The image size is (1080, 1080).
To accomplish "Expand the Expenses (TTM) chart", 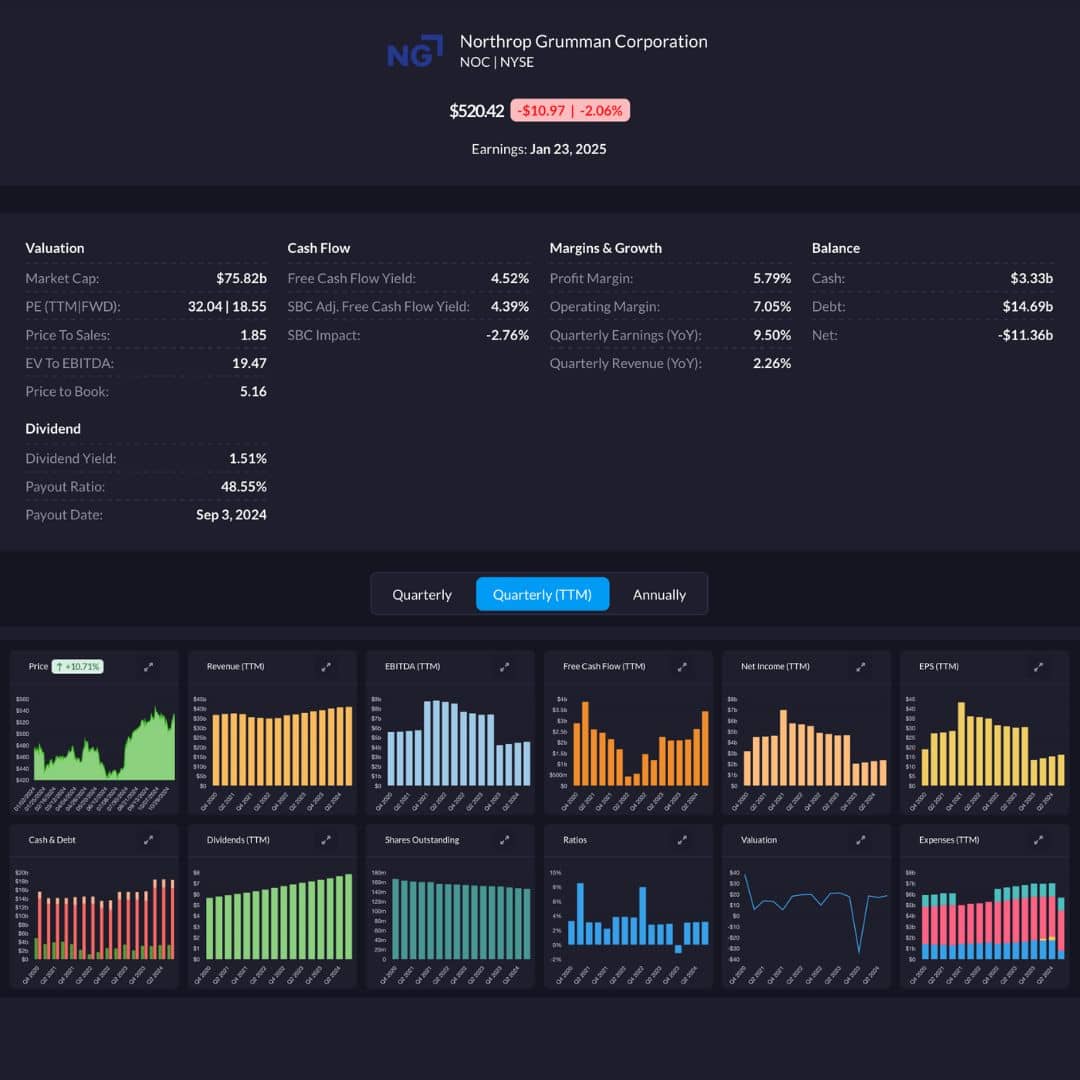I will [1038, 840].
